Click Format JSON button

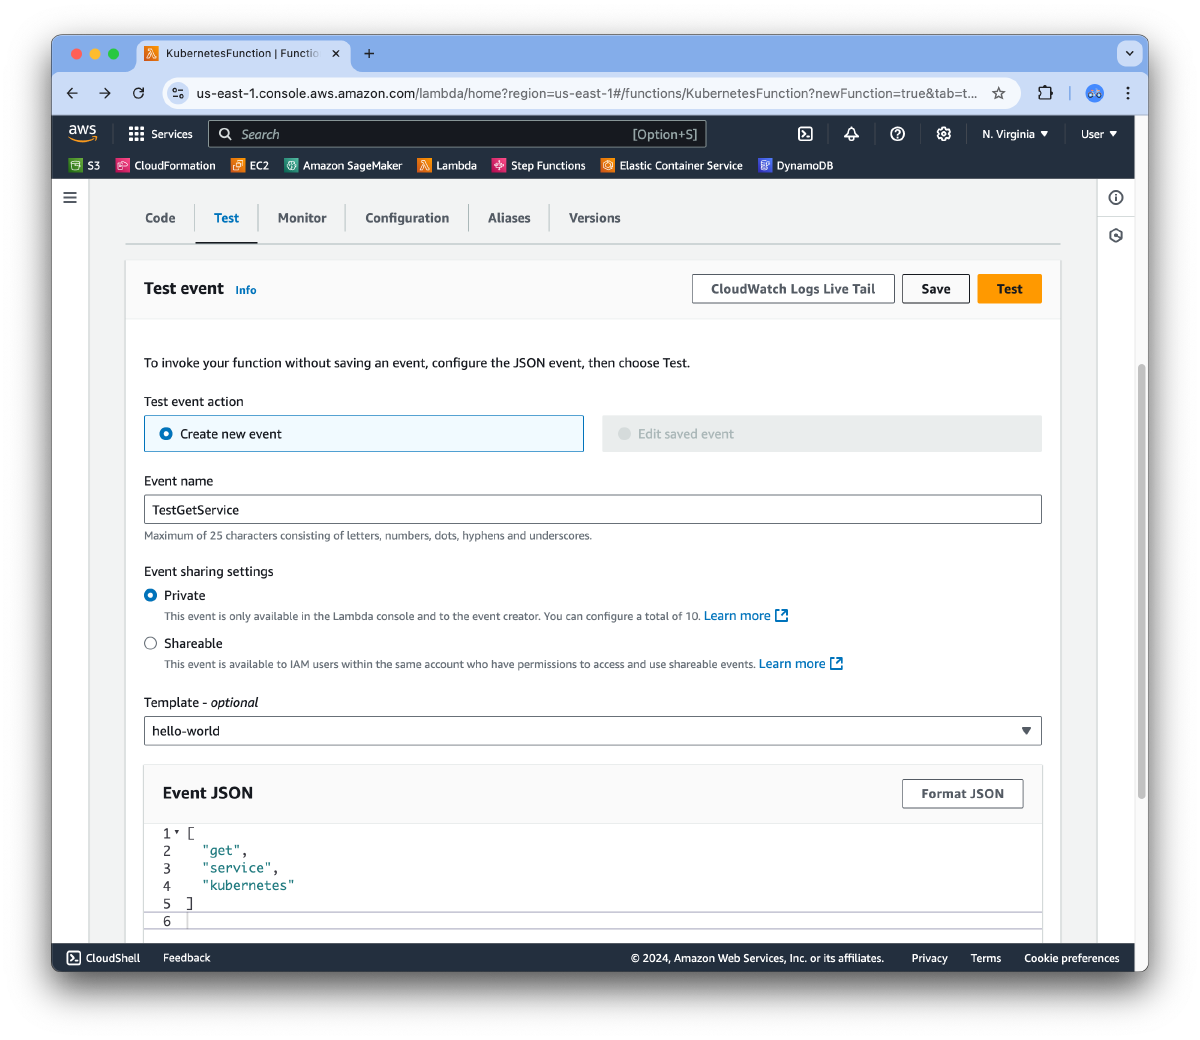963,794
